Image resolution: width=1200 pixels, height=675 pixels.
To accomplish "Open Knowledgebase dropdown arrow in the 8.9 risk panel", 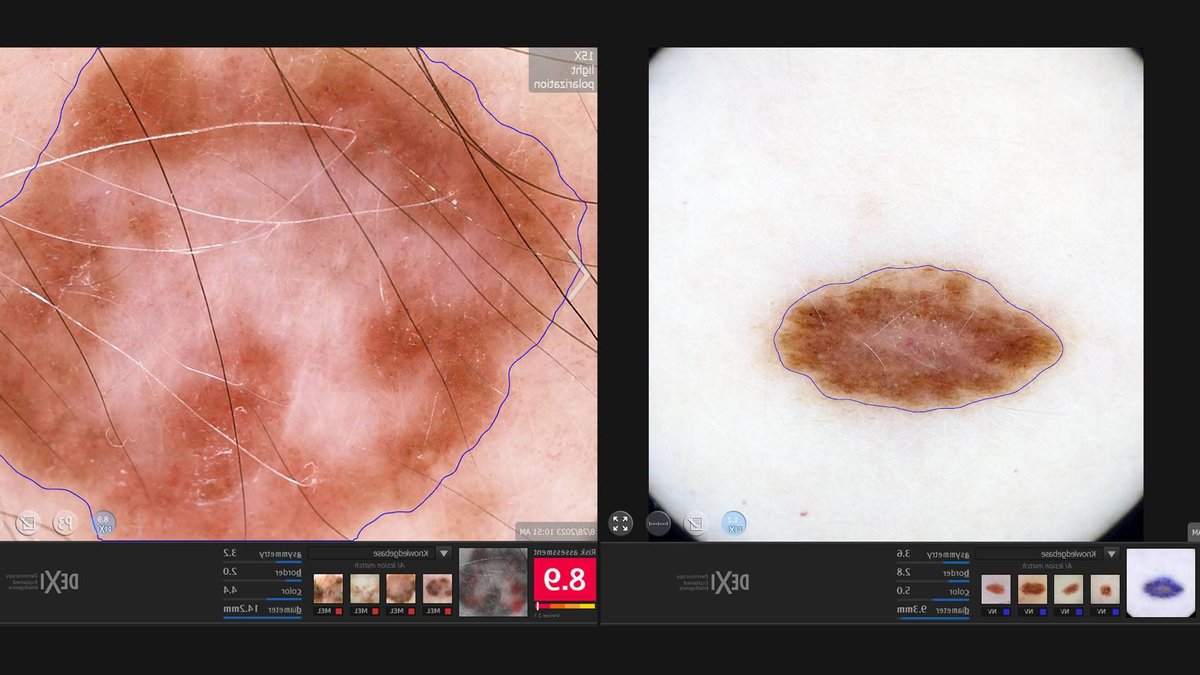I will click(444, 553).
